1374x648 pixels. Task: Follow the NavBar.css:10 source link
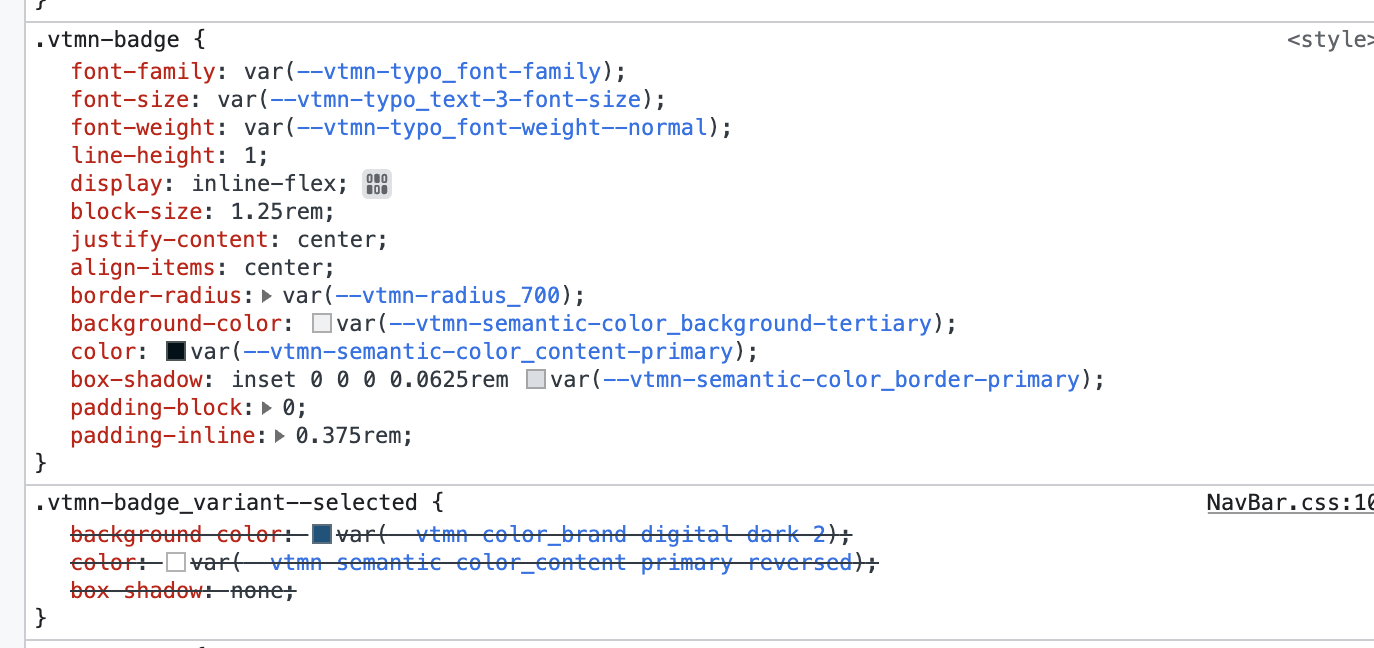coord(1289,502)
